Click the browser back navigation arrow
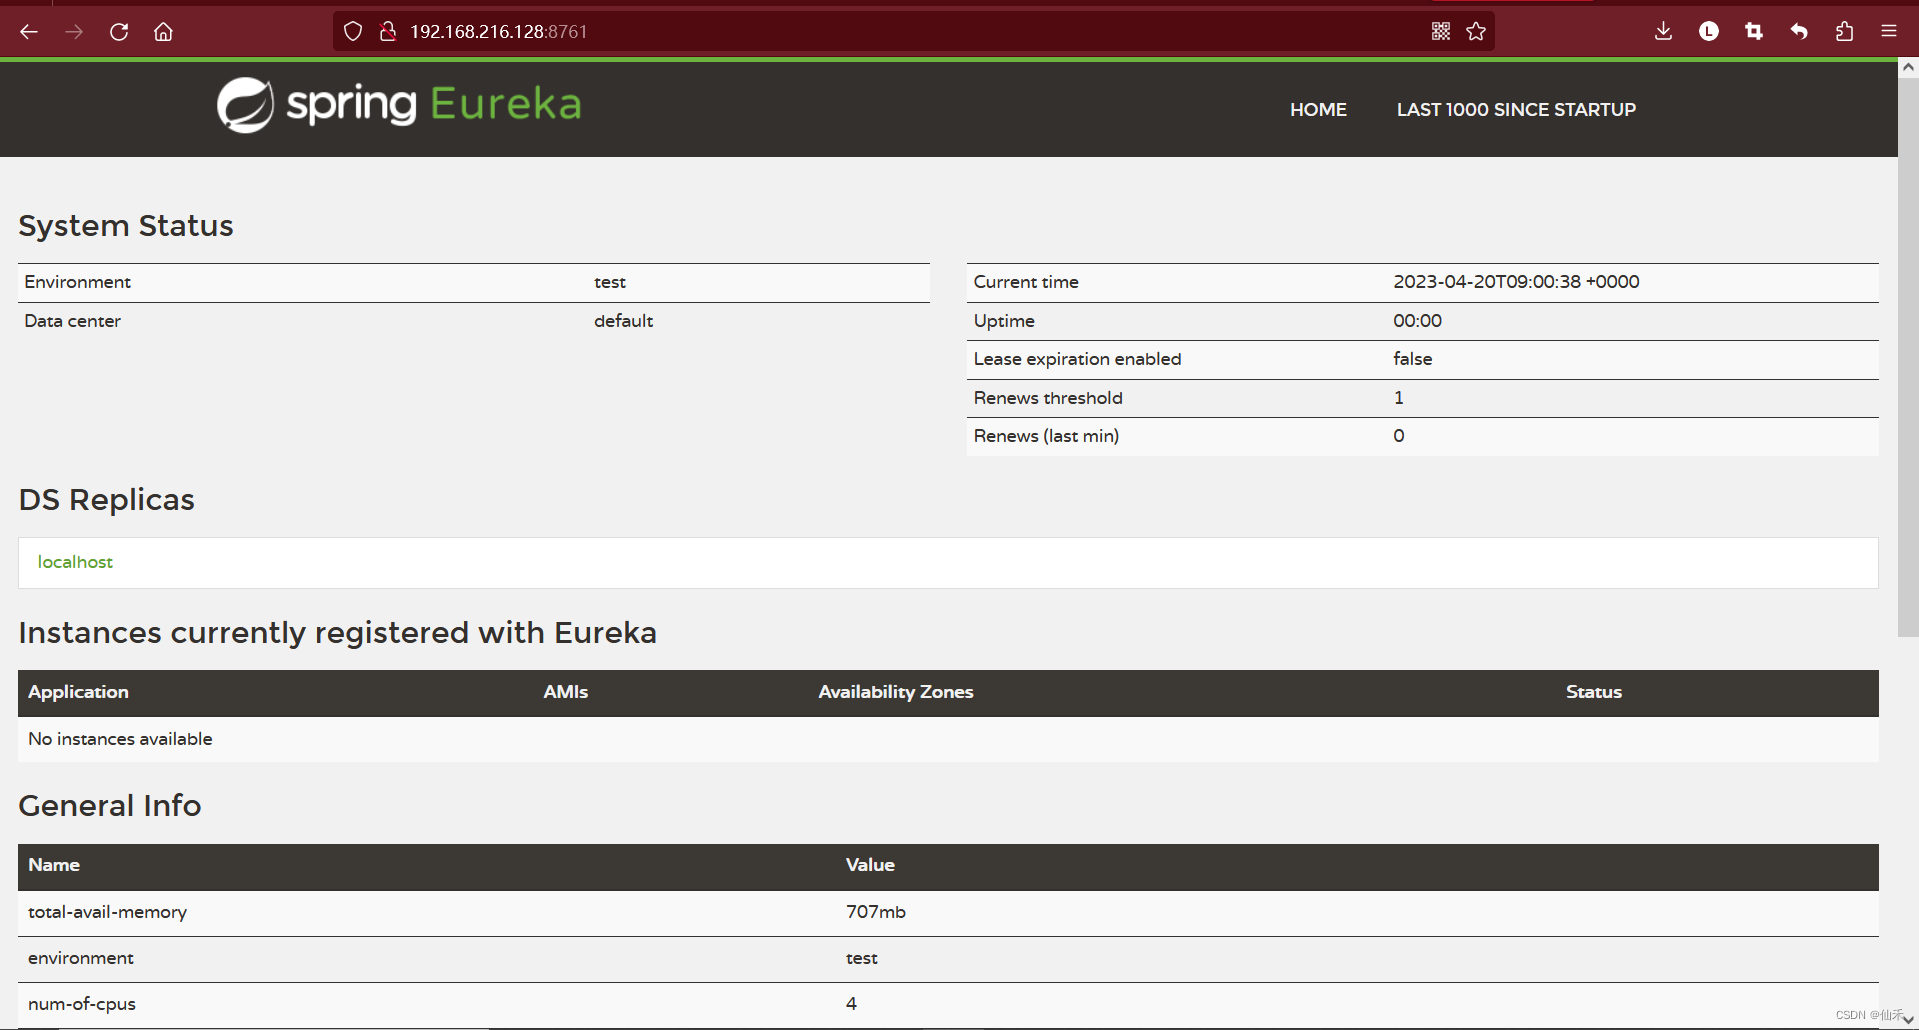The height and width of the screenshot is (1030, 1919). [29, 31]
